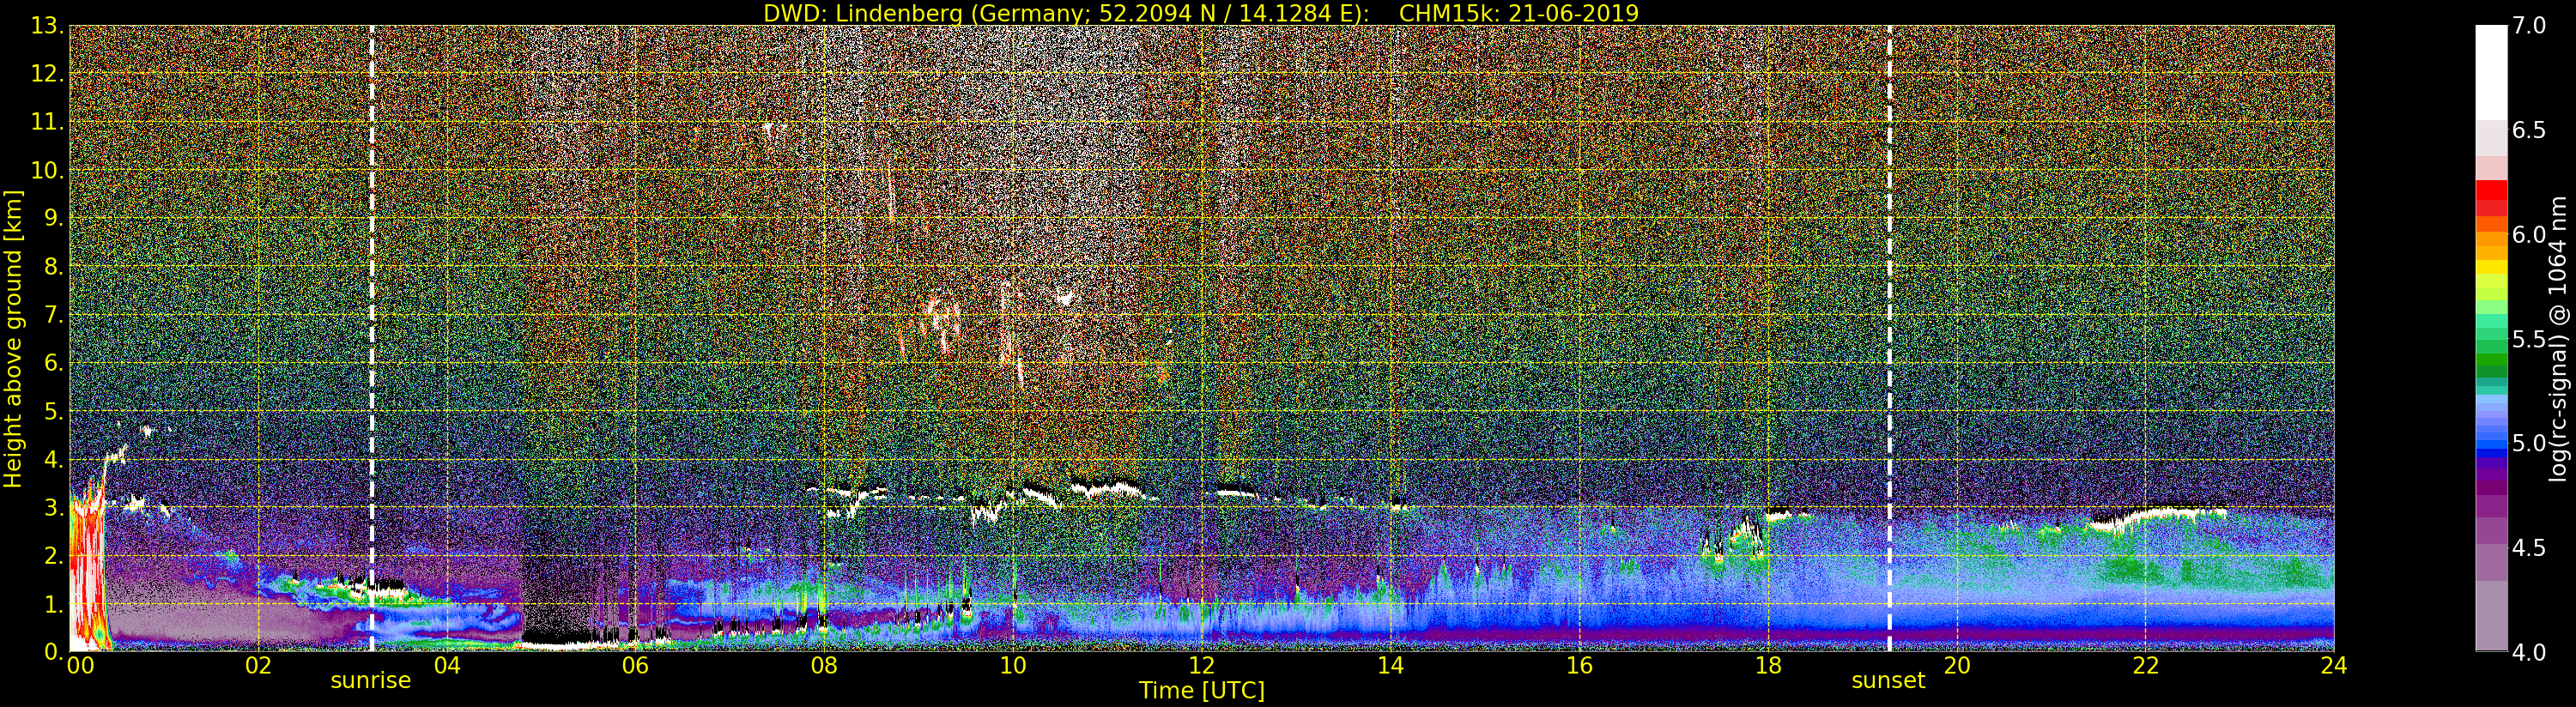Click colorbar value '5.5'
The width and height of the screenshot is (2576, 707).
click(2529, 339)
